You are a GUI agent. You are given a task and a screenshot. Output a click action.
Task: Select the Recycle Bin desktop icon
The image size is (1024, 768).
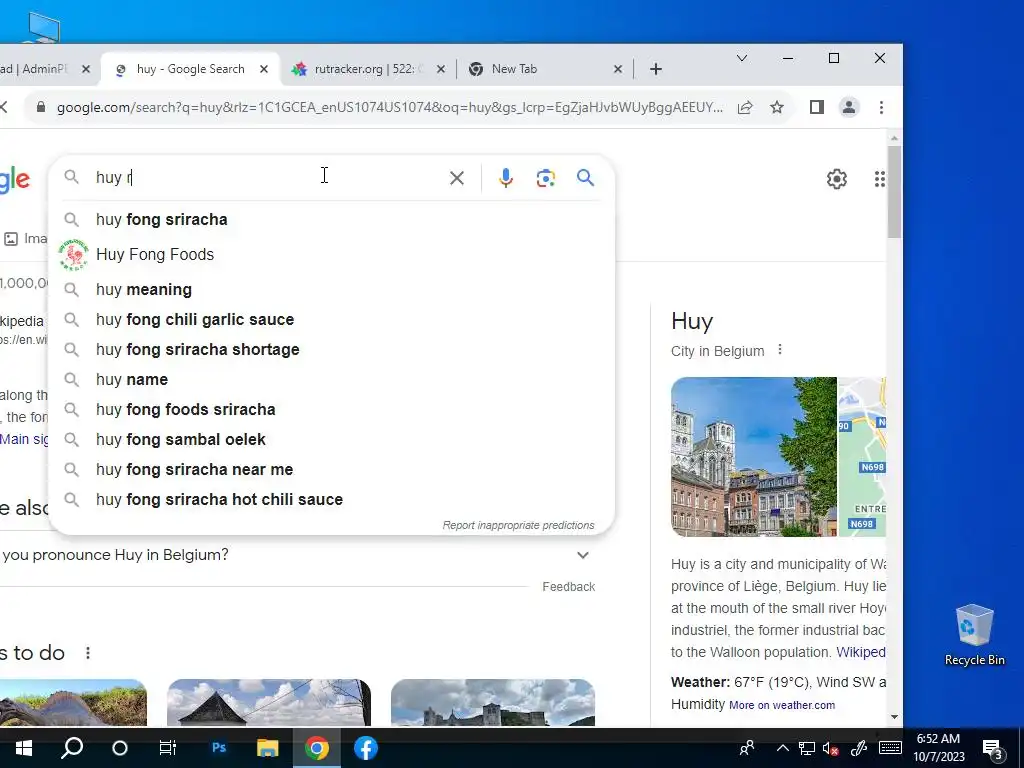click(974, 635)
